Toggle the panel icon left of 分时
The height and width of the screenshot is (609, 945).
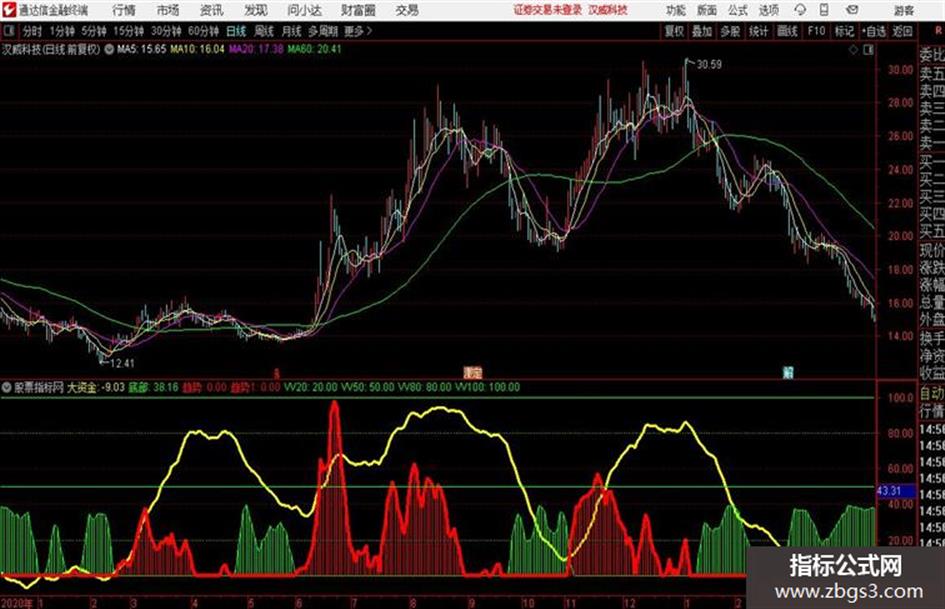click(8, 31)
